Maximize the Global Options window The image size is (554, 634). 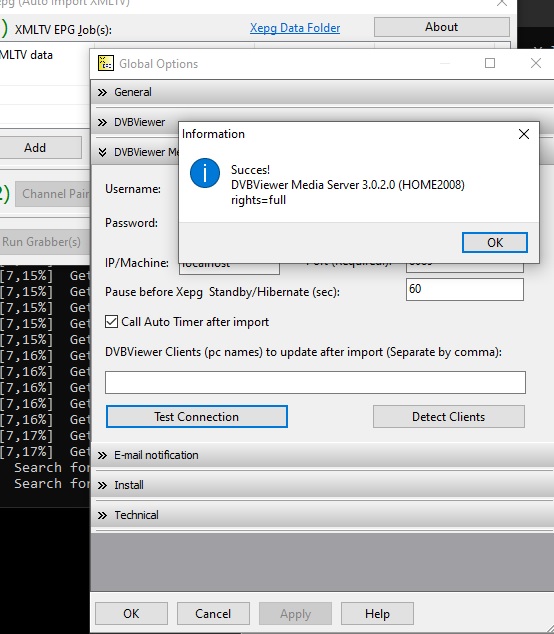pyautogui.click(x=490, y=63)
